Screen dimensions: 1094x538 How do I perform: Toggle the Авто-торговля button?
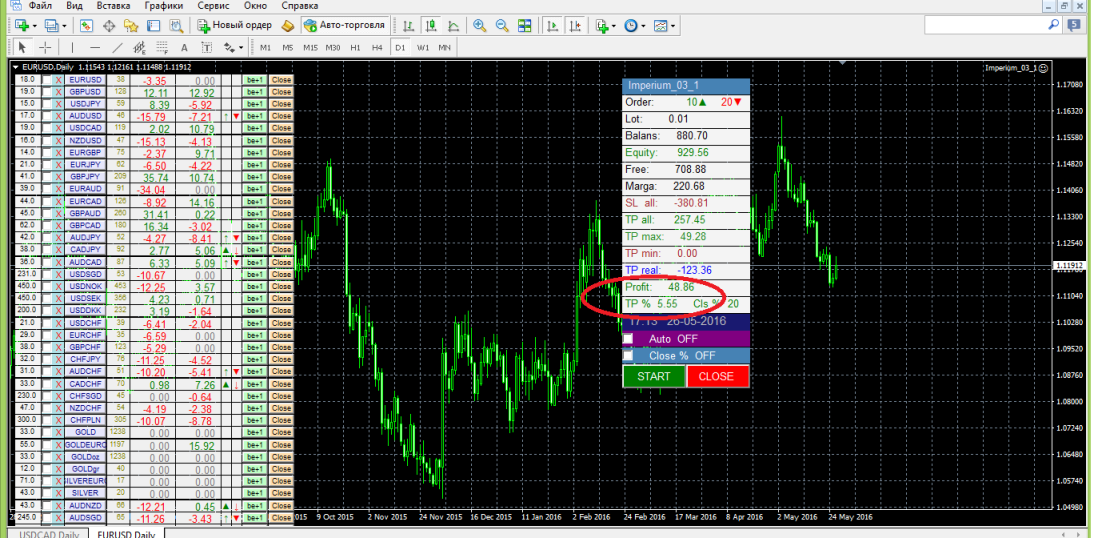coord(345,26)
